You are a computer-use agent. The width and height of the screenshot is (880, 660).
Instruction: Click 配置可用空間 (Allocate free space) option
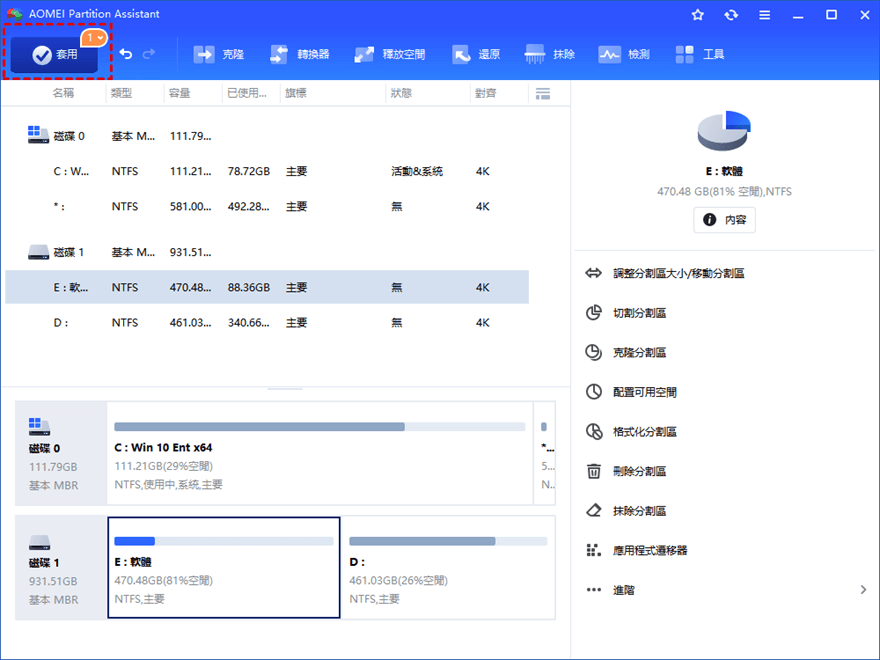(645, 392)
